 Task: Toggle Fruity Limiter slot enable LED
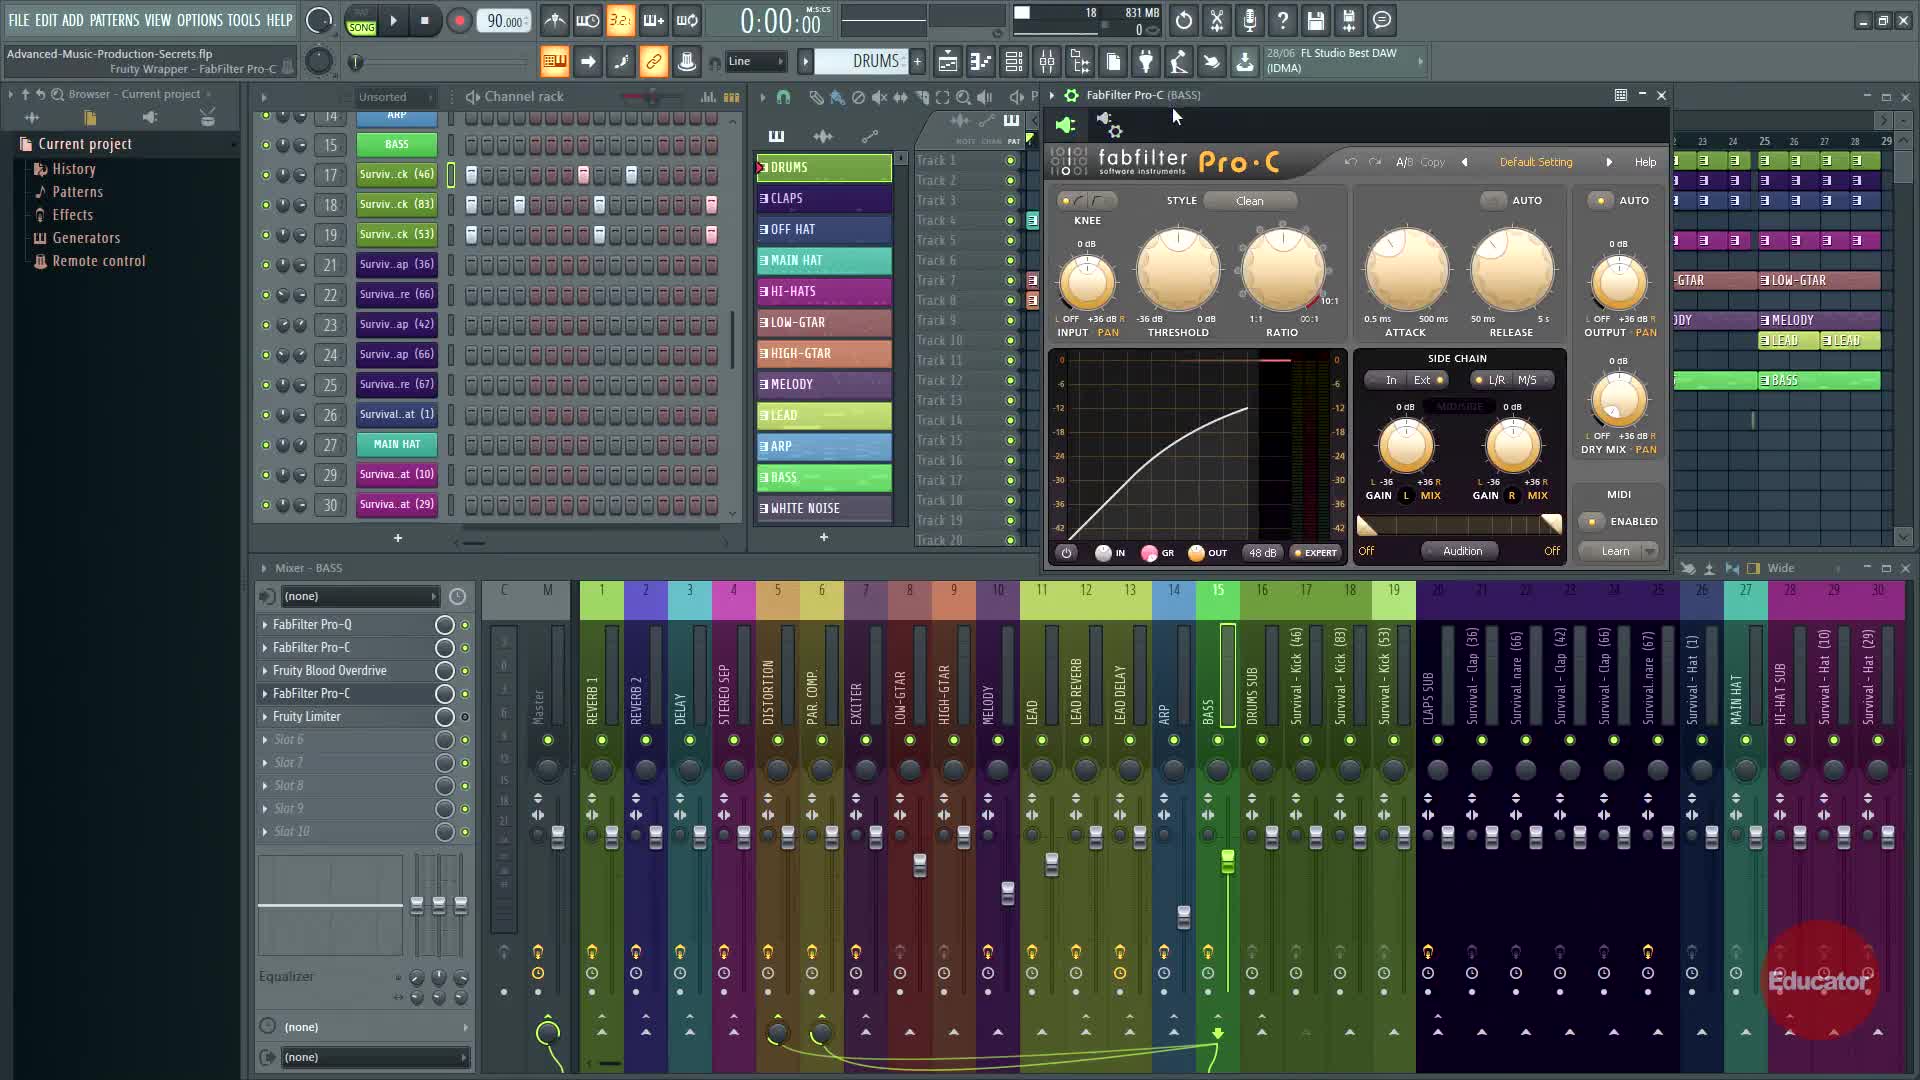point(464,717)
